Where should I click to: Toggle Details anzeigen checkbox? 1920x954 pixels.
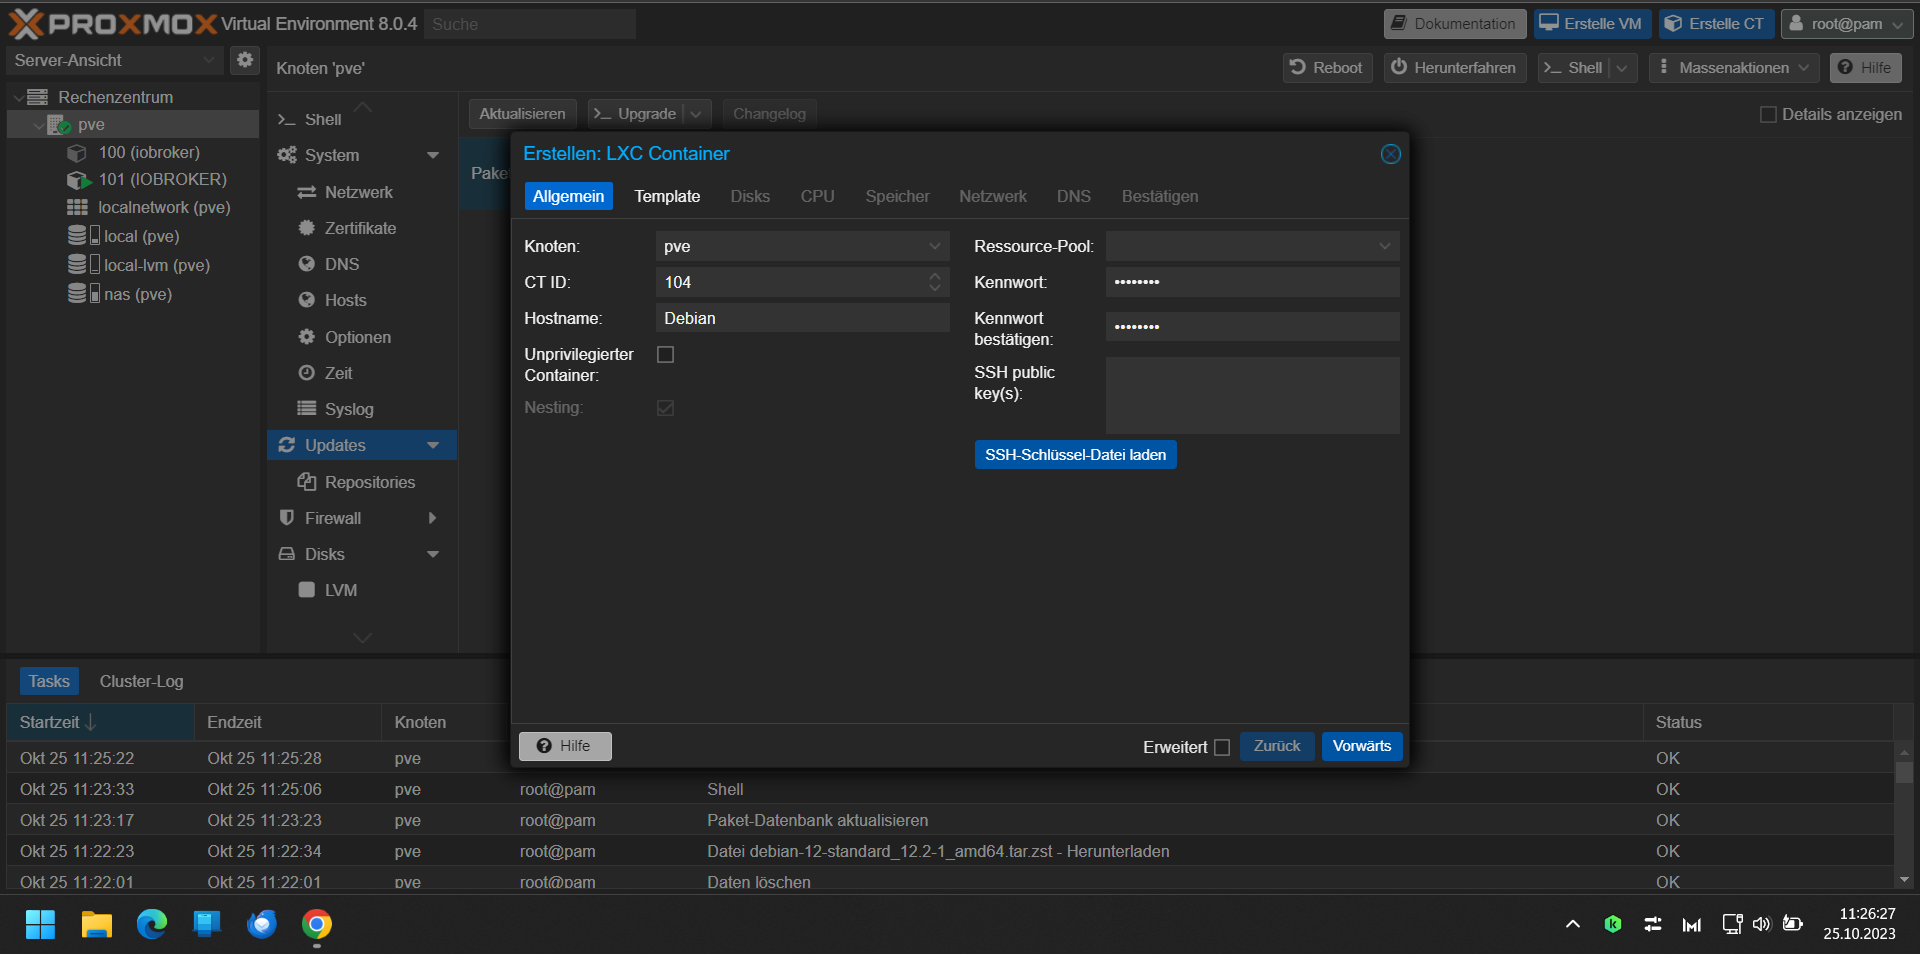click(x=1768, y=114)
